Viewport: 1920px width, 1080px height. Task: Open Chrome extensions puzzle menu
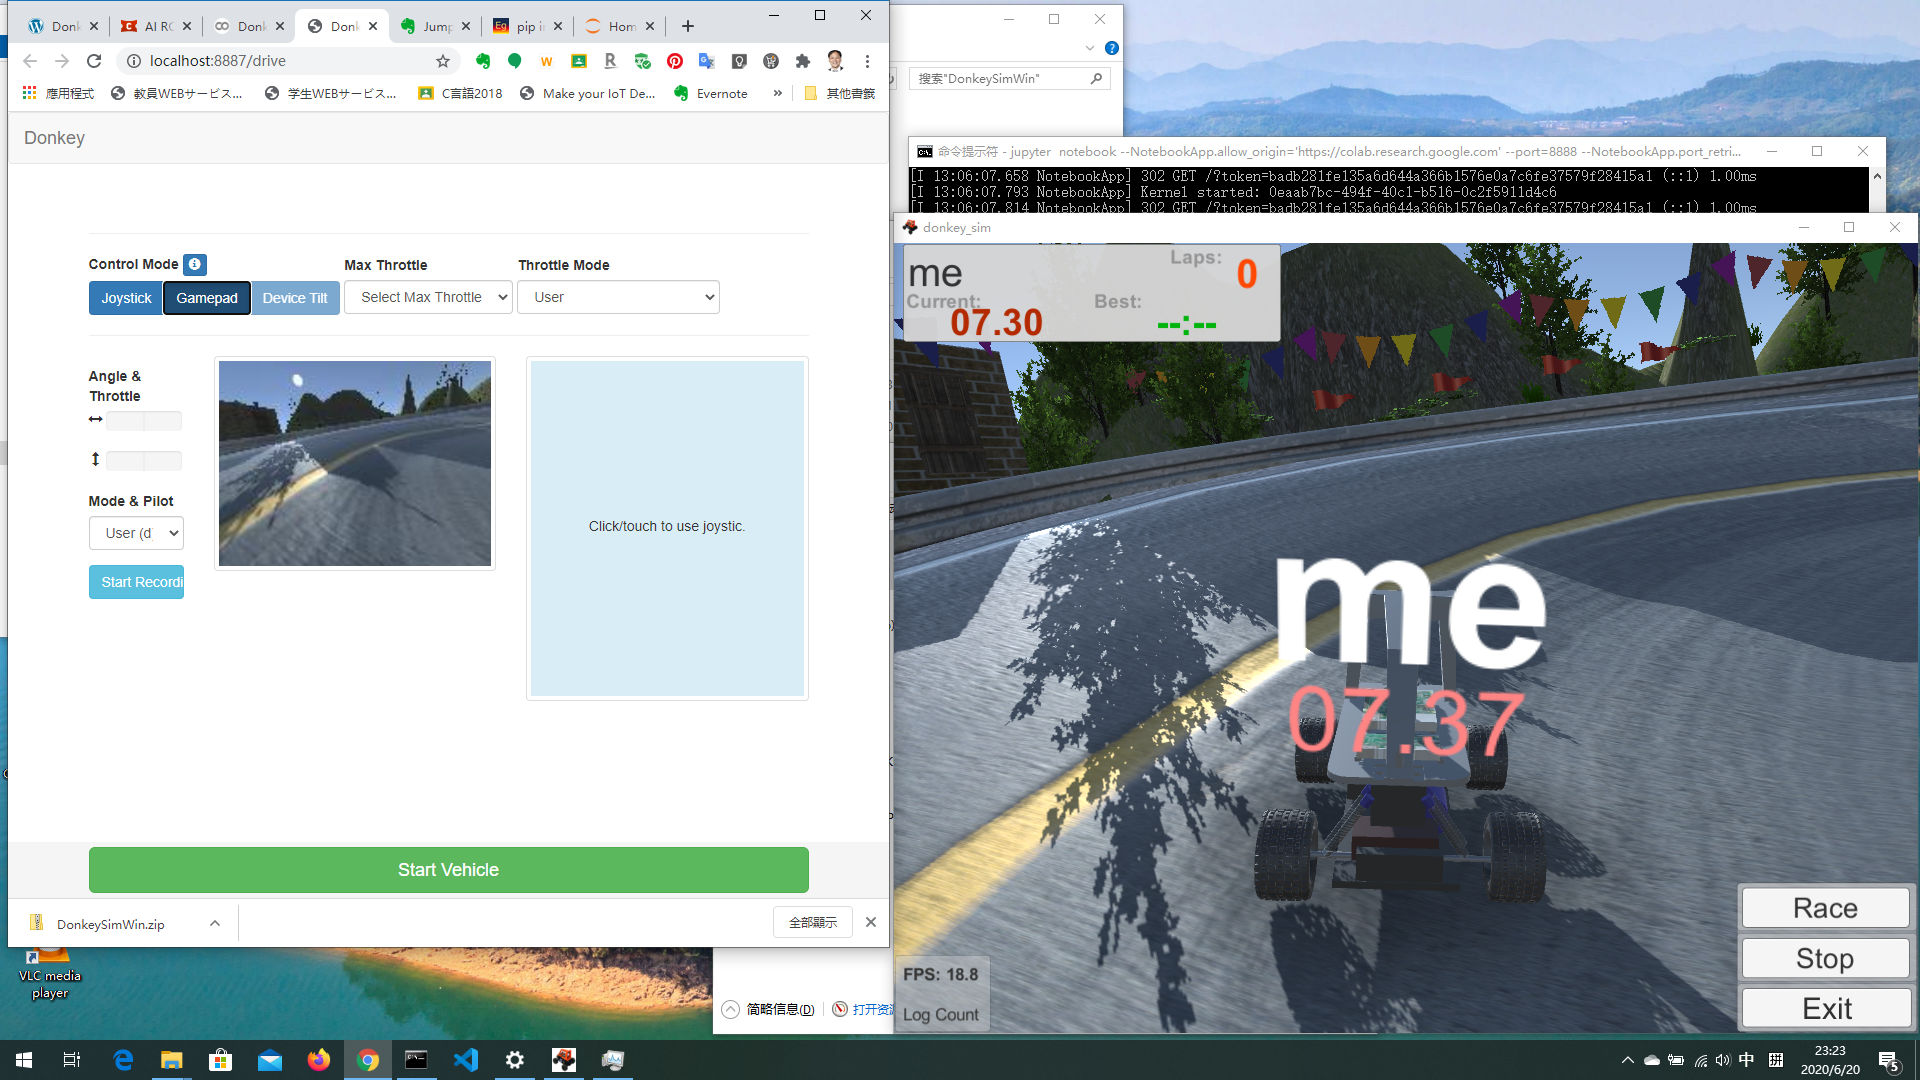(x=803, y=61)
